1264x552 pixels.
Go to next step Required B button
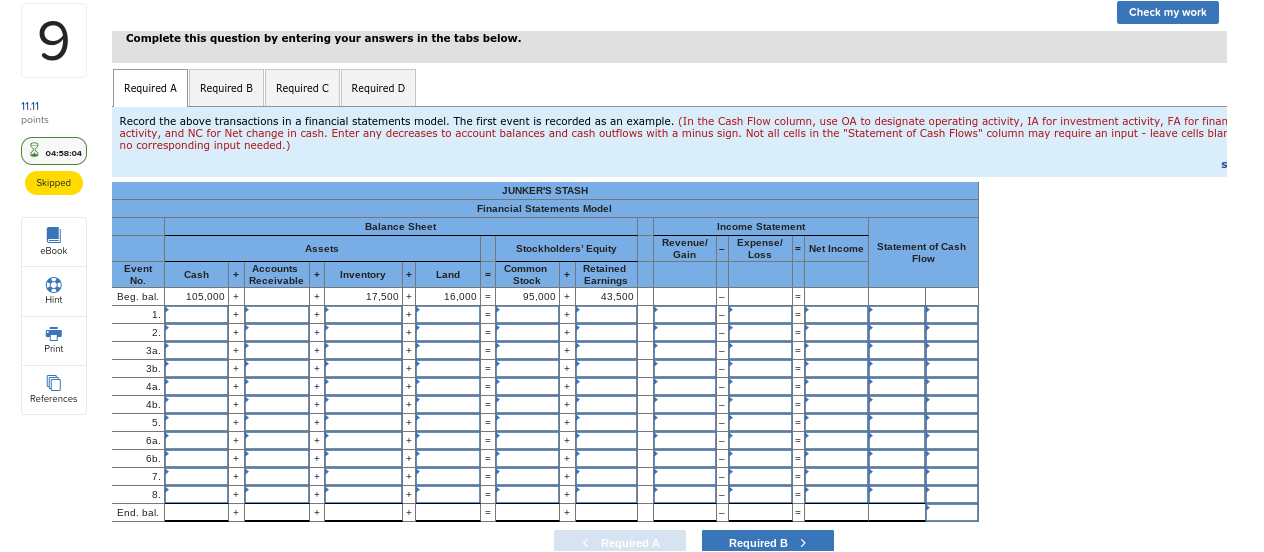[x=767, y=542]
